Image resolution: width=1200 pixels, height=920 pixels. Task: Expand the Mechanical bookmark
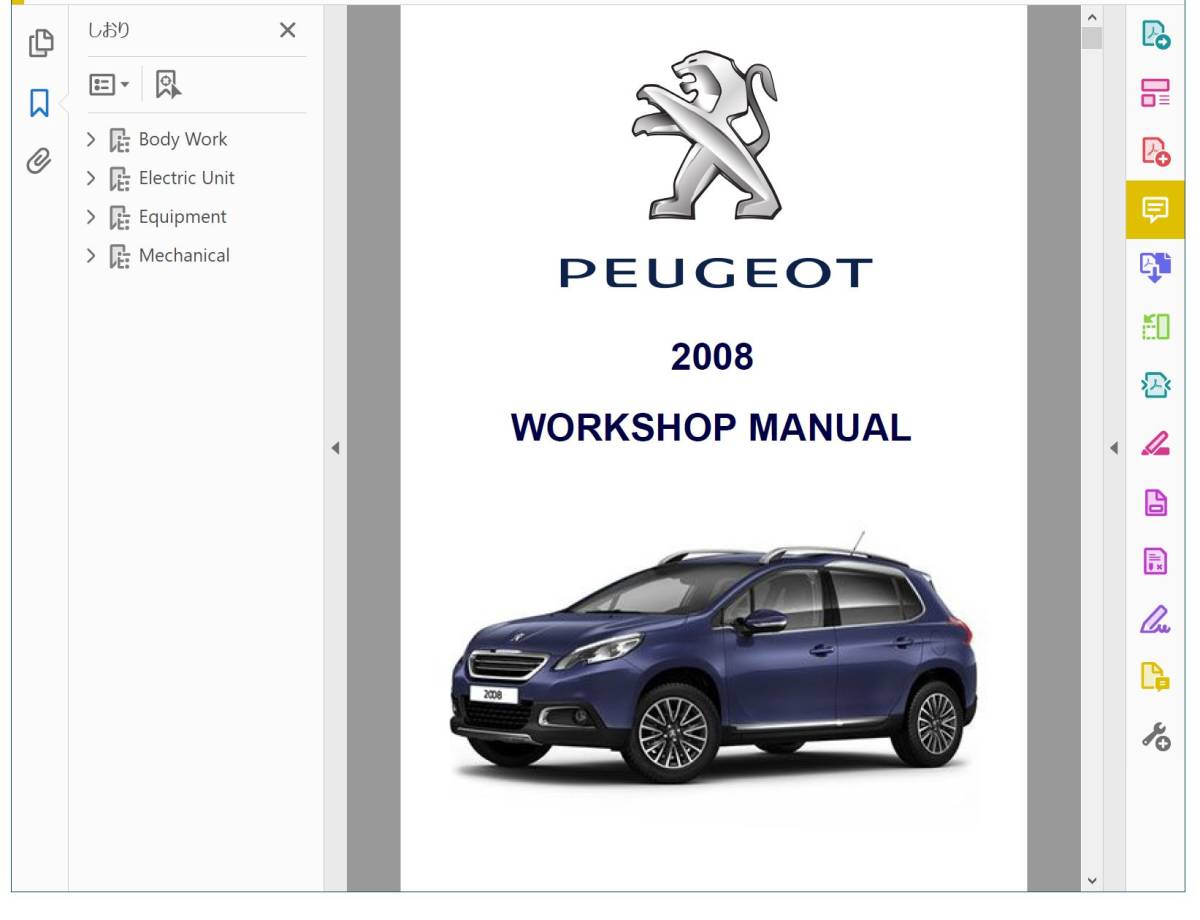click(x=91, y=256)
